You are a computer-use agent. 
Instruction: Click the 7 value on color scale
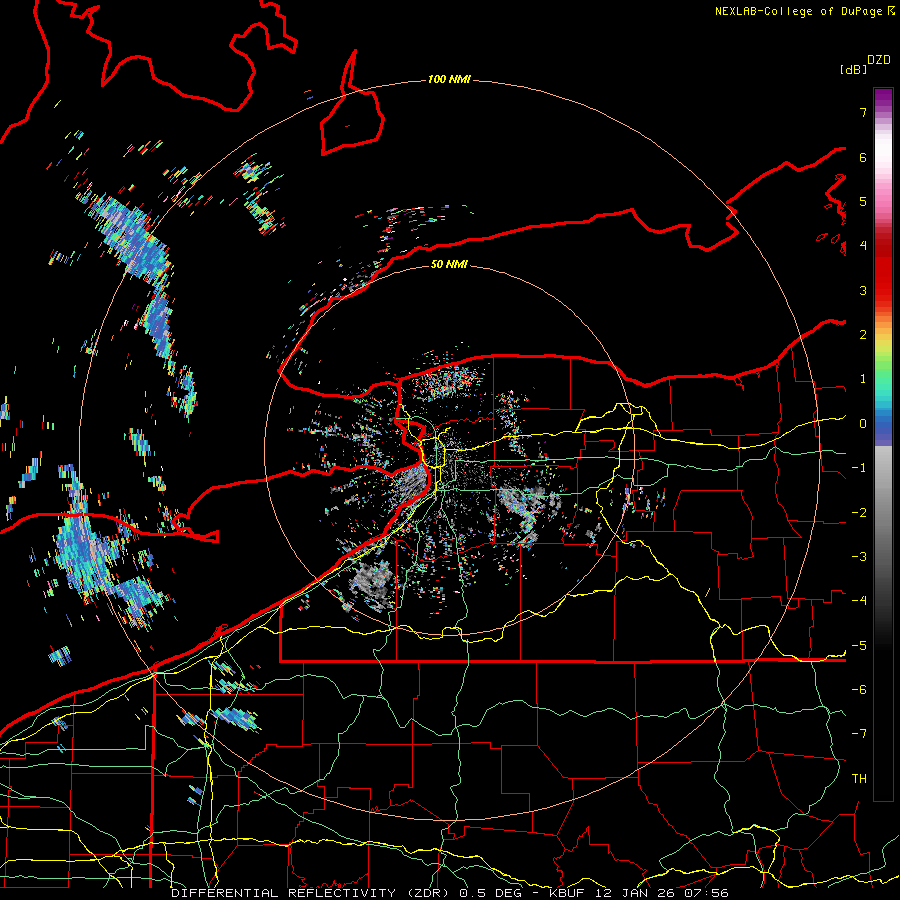tap(863, 112)
